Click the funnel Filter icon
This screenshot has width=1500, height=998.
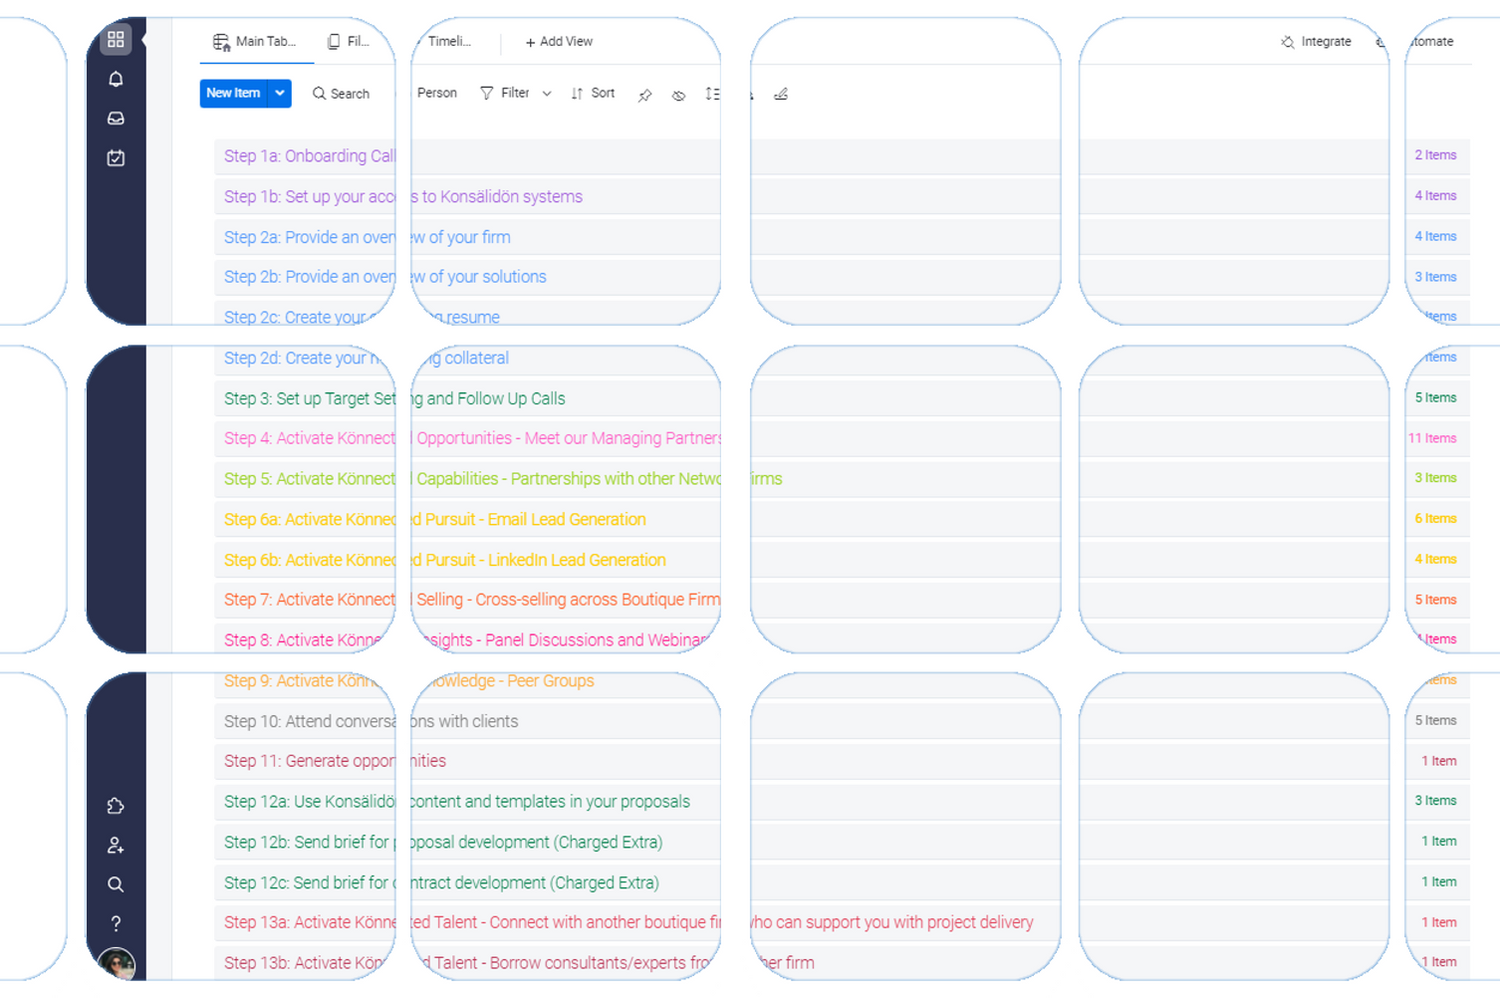pos(487,93)
